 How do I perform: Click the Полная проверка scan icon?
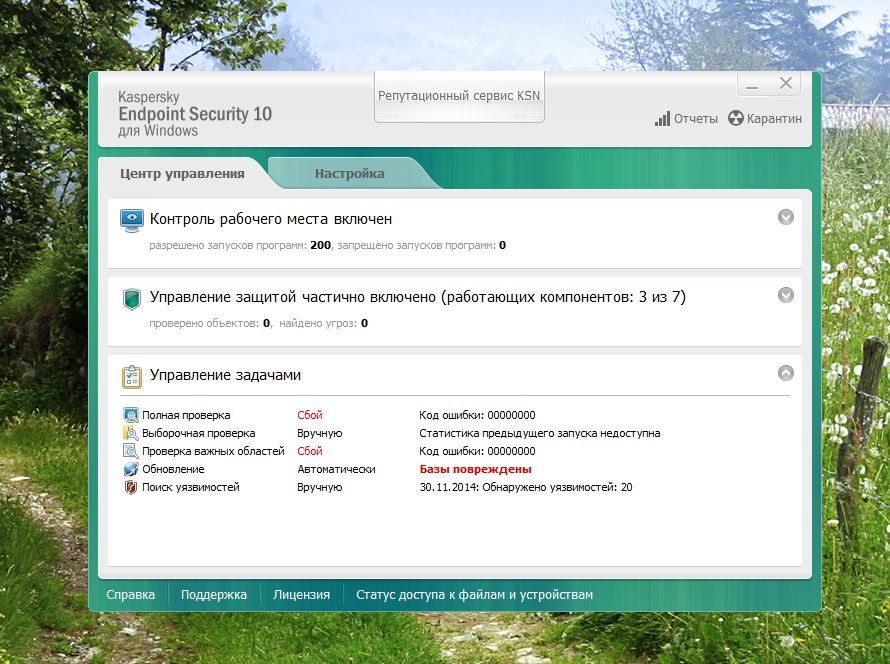pos(131,415)
